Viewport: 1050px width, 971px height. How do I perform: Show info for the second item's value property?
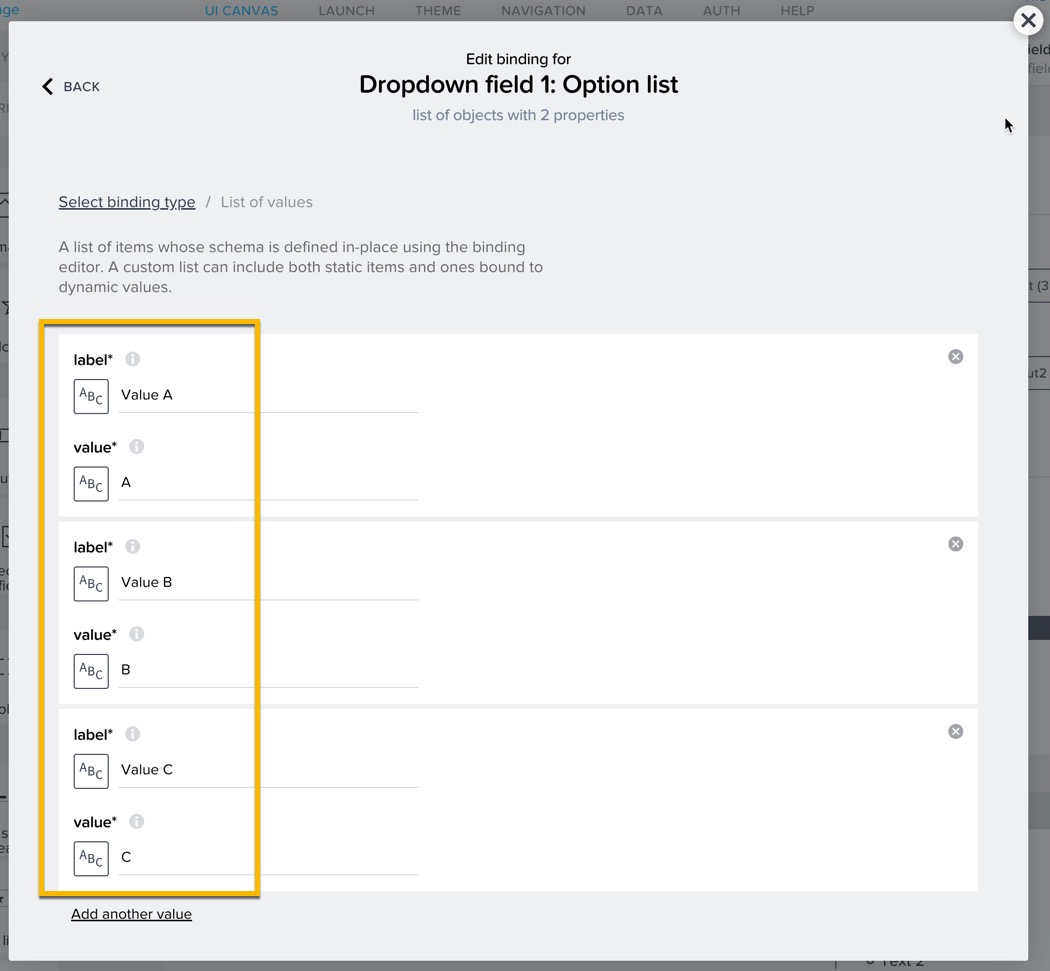[x=137, y=634]
